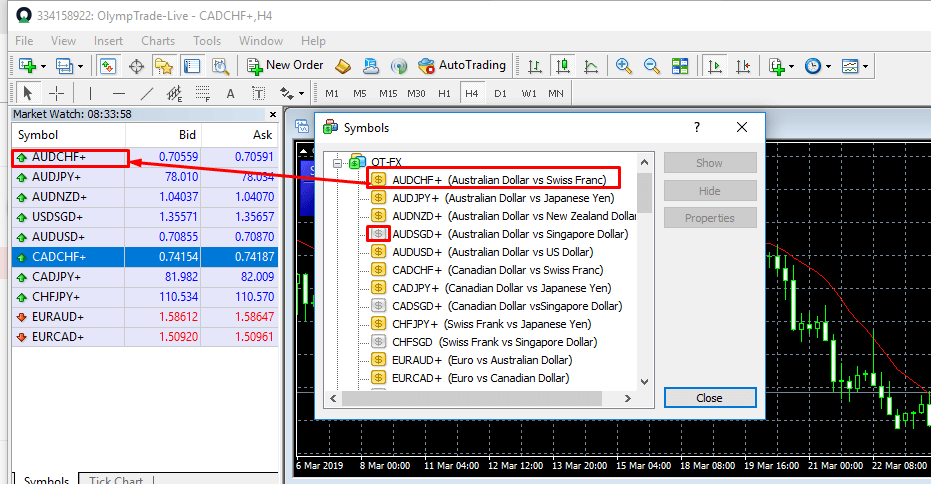Toggle the AutoTrading button
This screenshot has width=931, height=484.
[462, 66]
